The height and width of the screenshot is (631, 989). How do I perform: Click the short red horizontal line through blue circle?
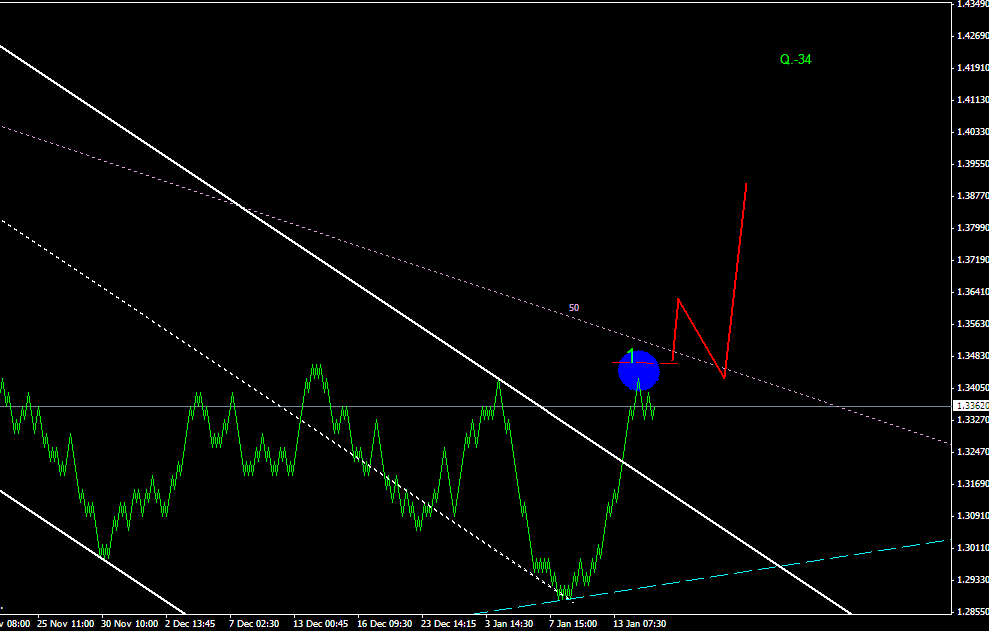tap(645, 363)
